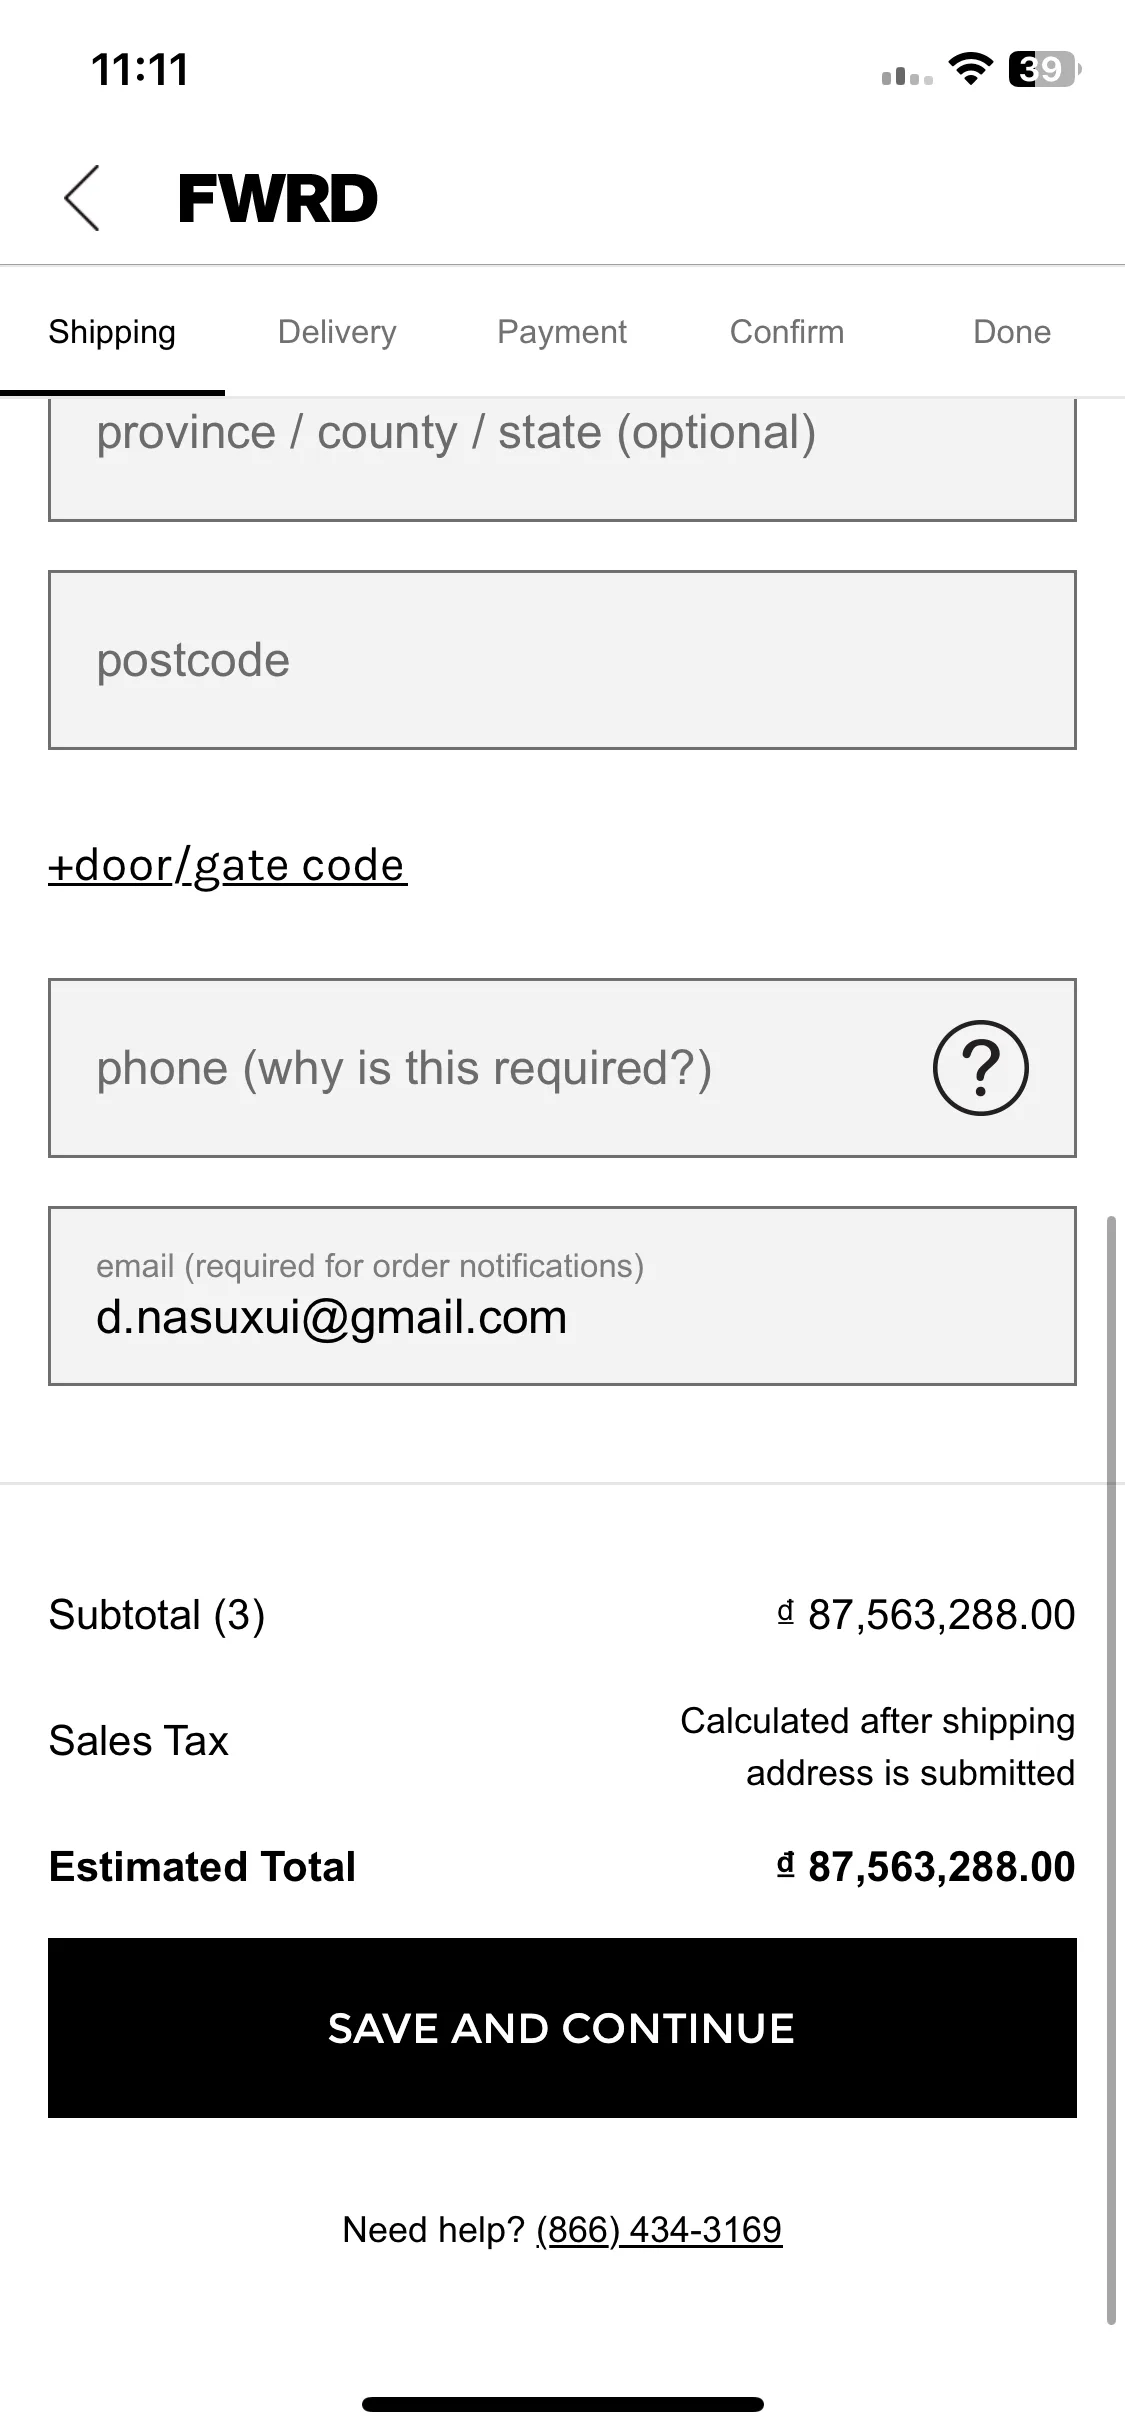This screenshot has height=2436, width=1125.
Task: Expand the +door/gate code link
Action: pyautogui.click(x=228, y=866)
